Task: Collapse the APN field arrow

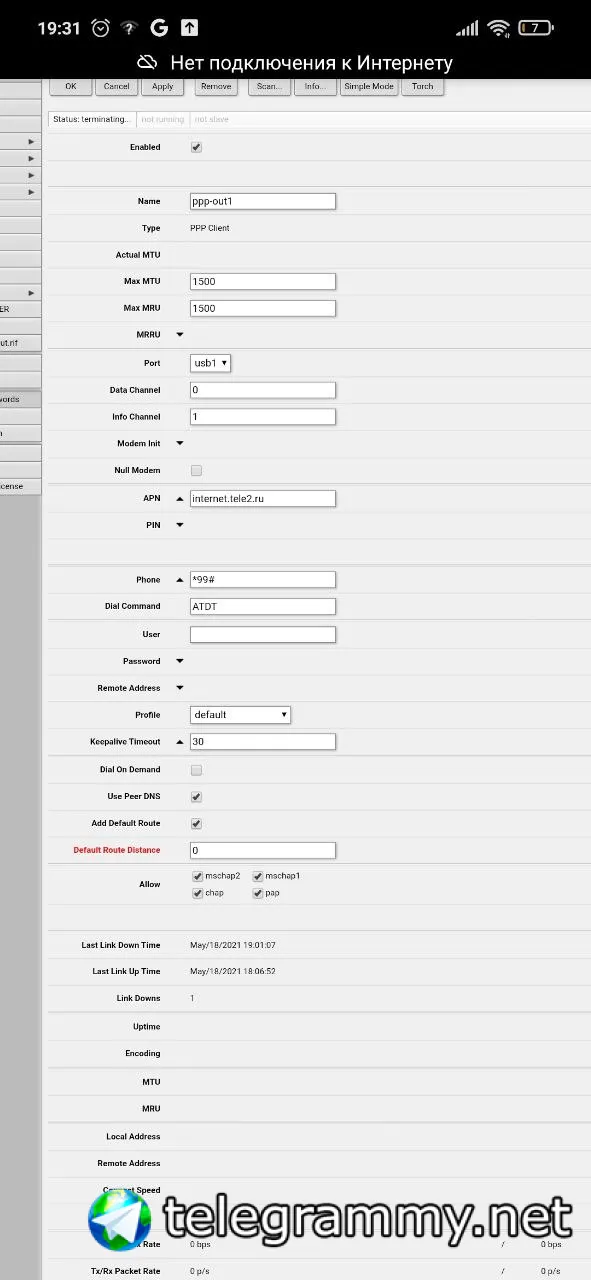Action: [180, 498]
